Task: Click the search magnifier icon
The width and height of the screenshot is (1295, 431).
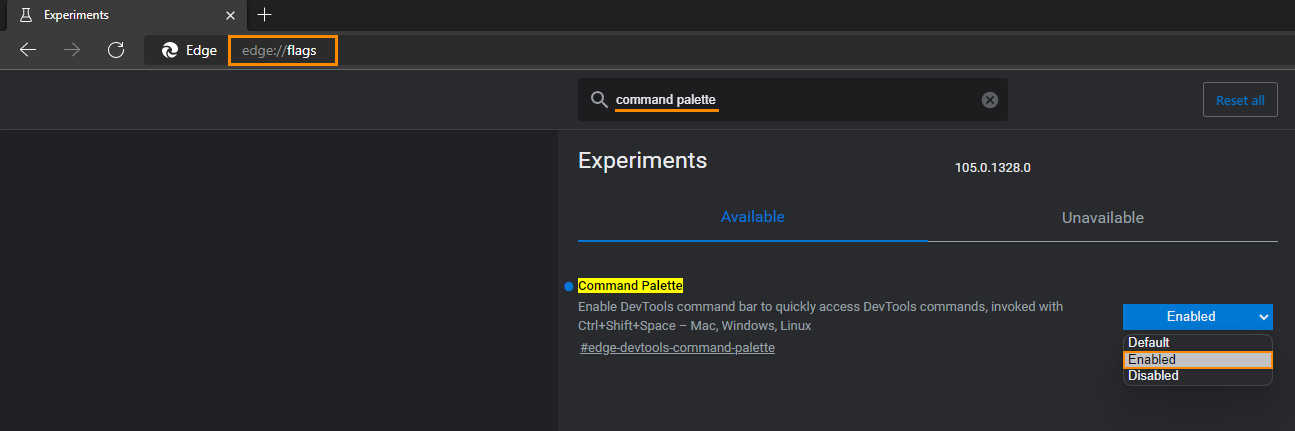Action: [599, 100]
